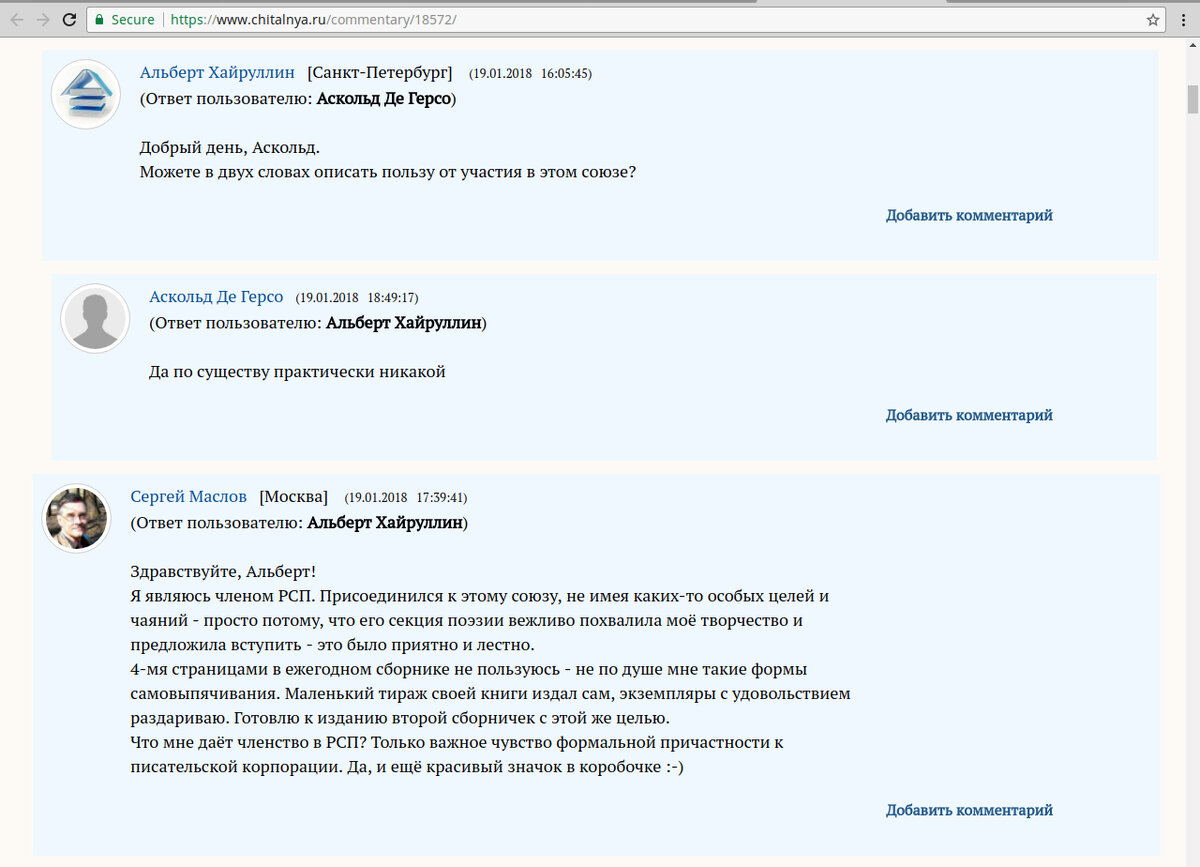Reload the page with the refresh icon
This screenshot has width=1200, height=867.
click(69, 19)
